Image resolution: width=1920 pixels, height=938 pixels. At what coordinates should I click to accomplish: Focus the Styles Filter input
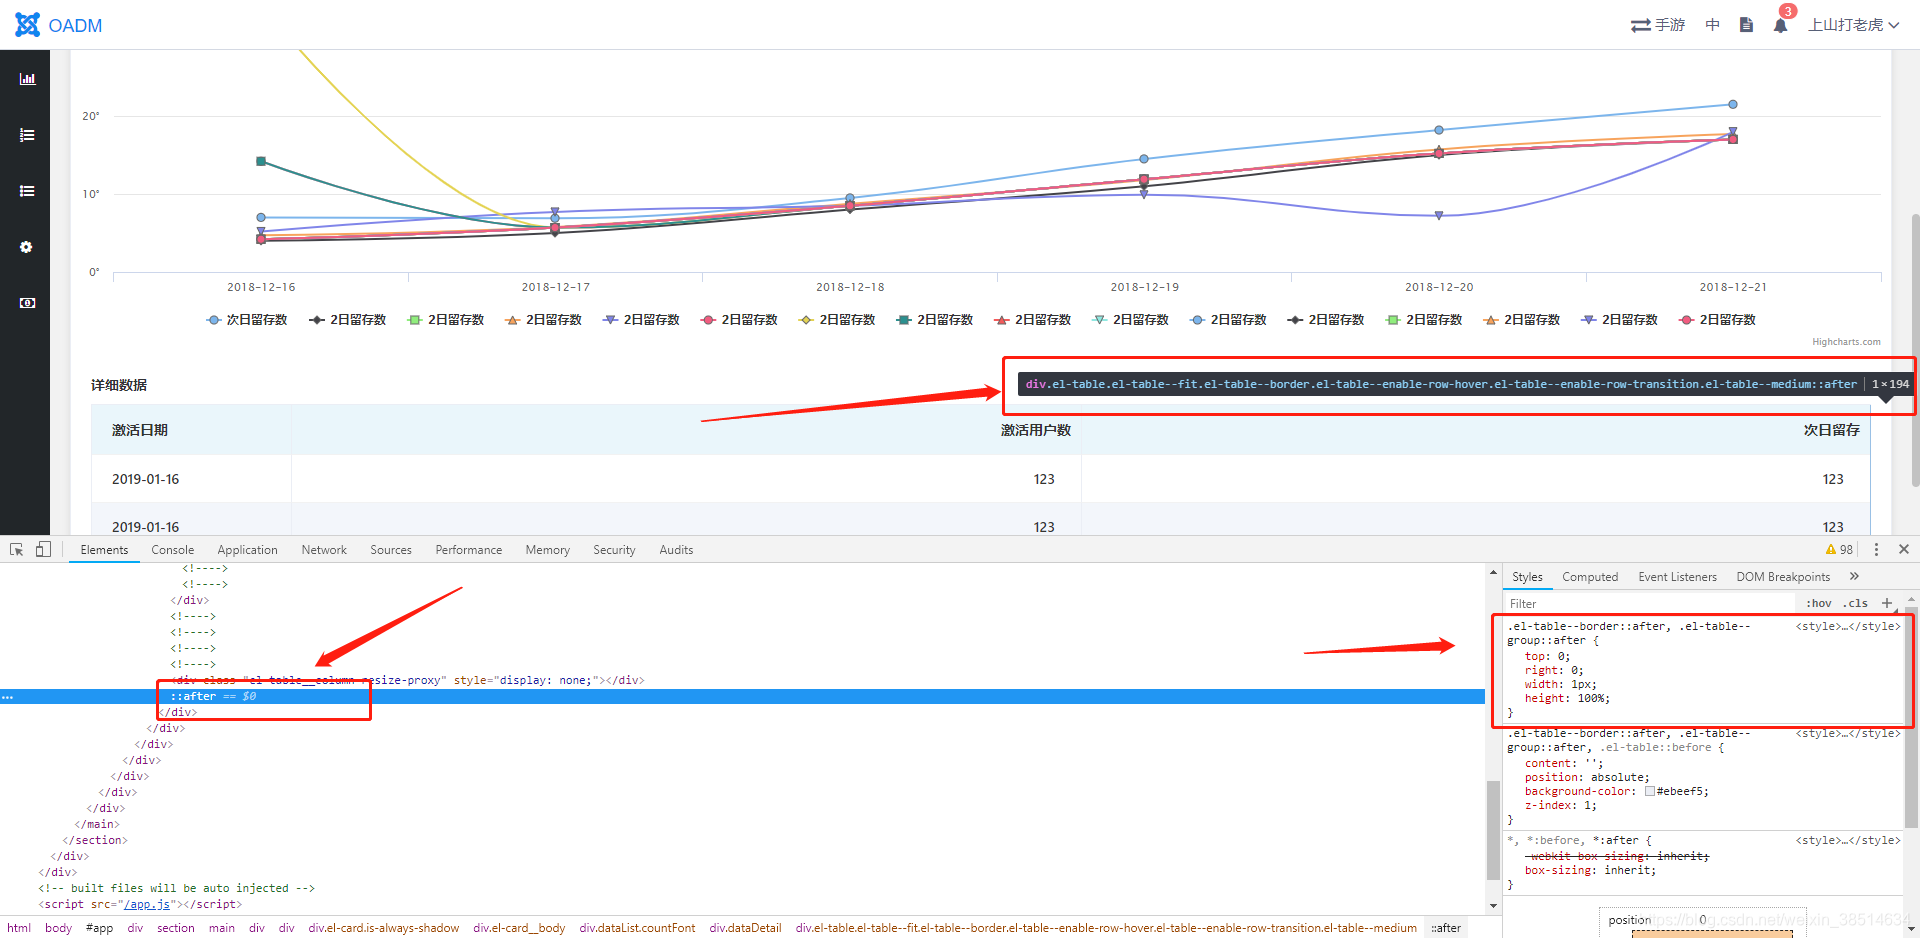(1650, 604)
